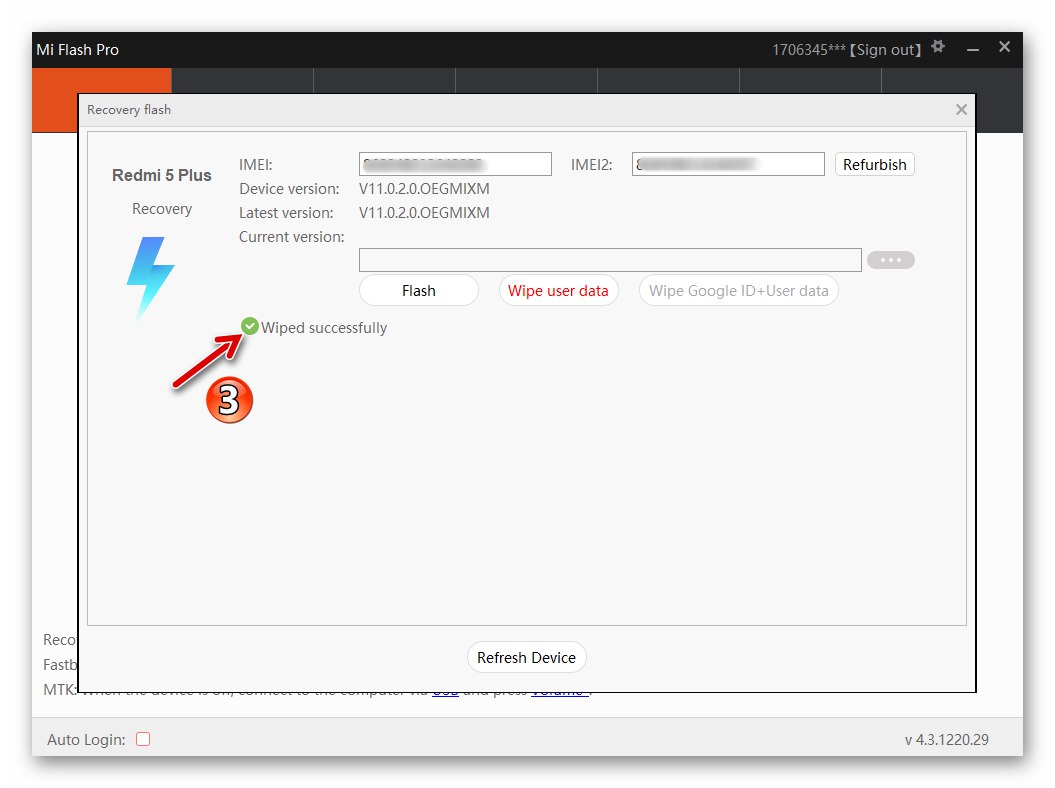The height and width of the screenshot is (788, 1055).
Task: Click Latest version value V11.0.2.0.OEGMIXM
Action: (424, 213)
